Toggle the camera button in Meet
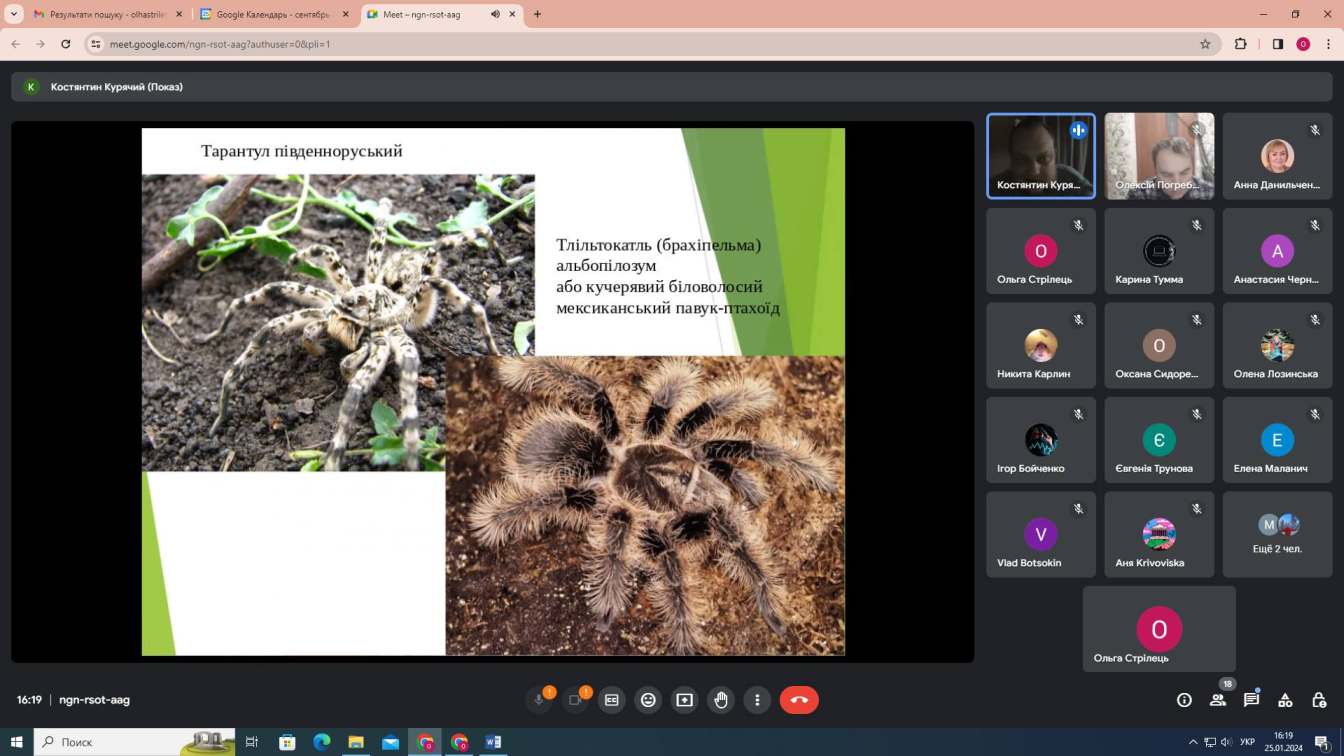This screenshot has height=756, width=1344. click(575, 700)
